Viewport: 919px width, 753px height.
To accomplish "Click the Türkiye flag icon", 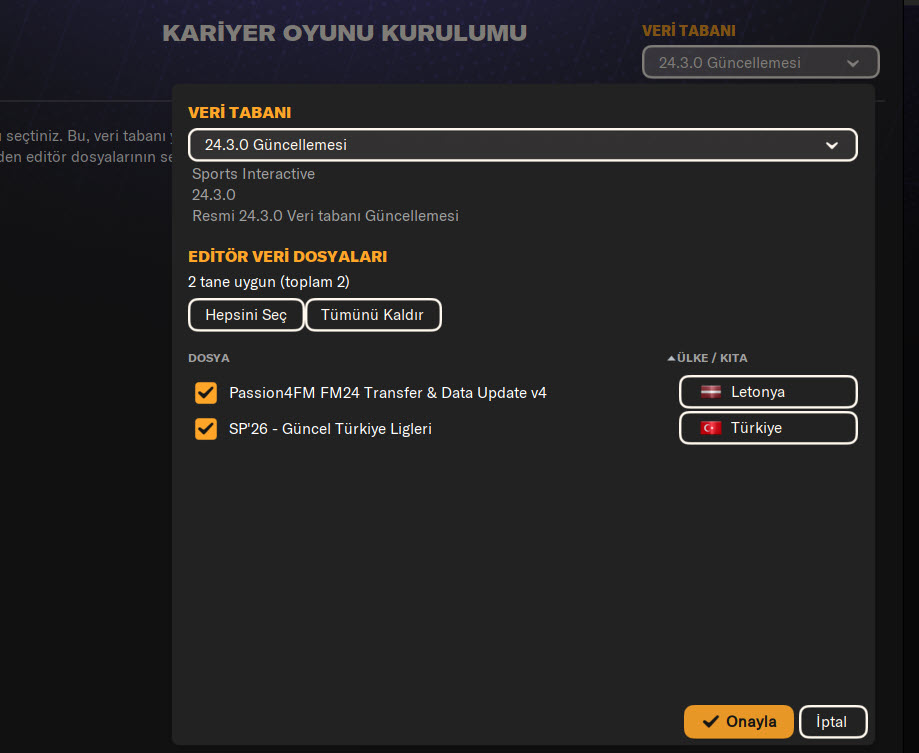I will [x=711, y=428].
